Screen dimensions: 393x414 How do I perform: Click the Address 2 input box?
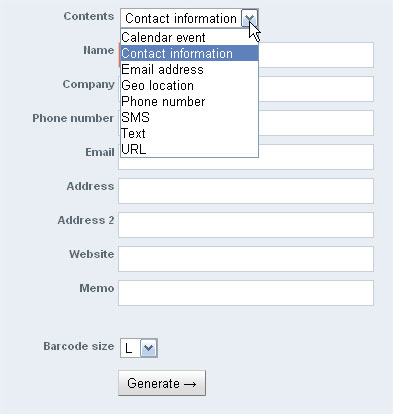246,225
